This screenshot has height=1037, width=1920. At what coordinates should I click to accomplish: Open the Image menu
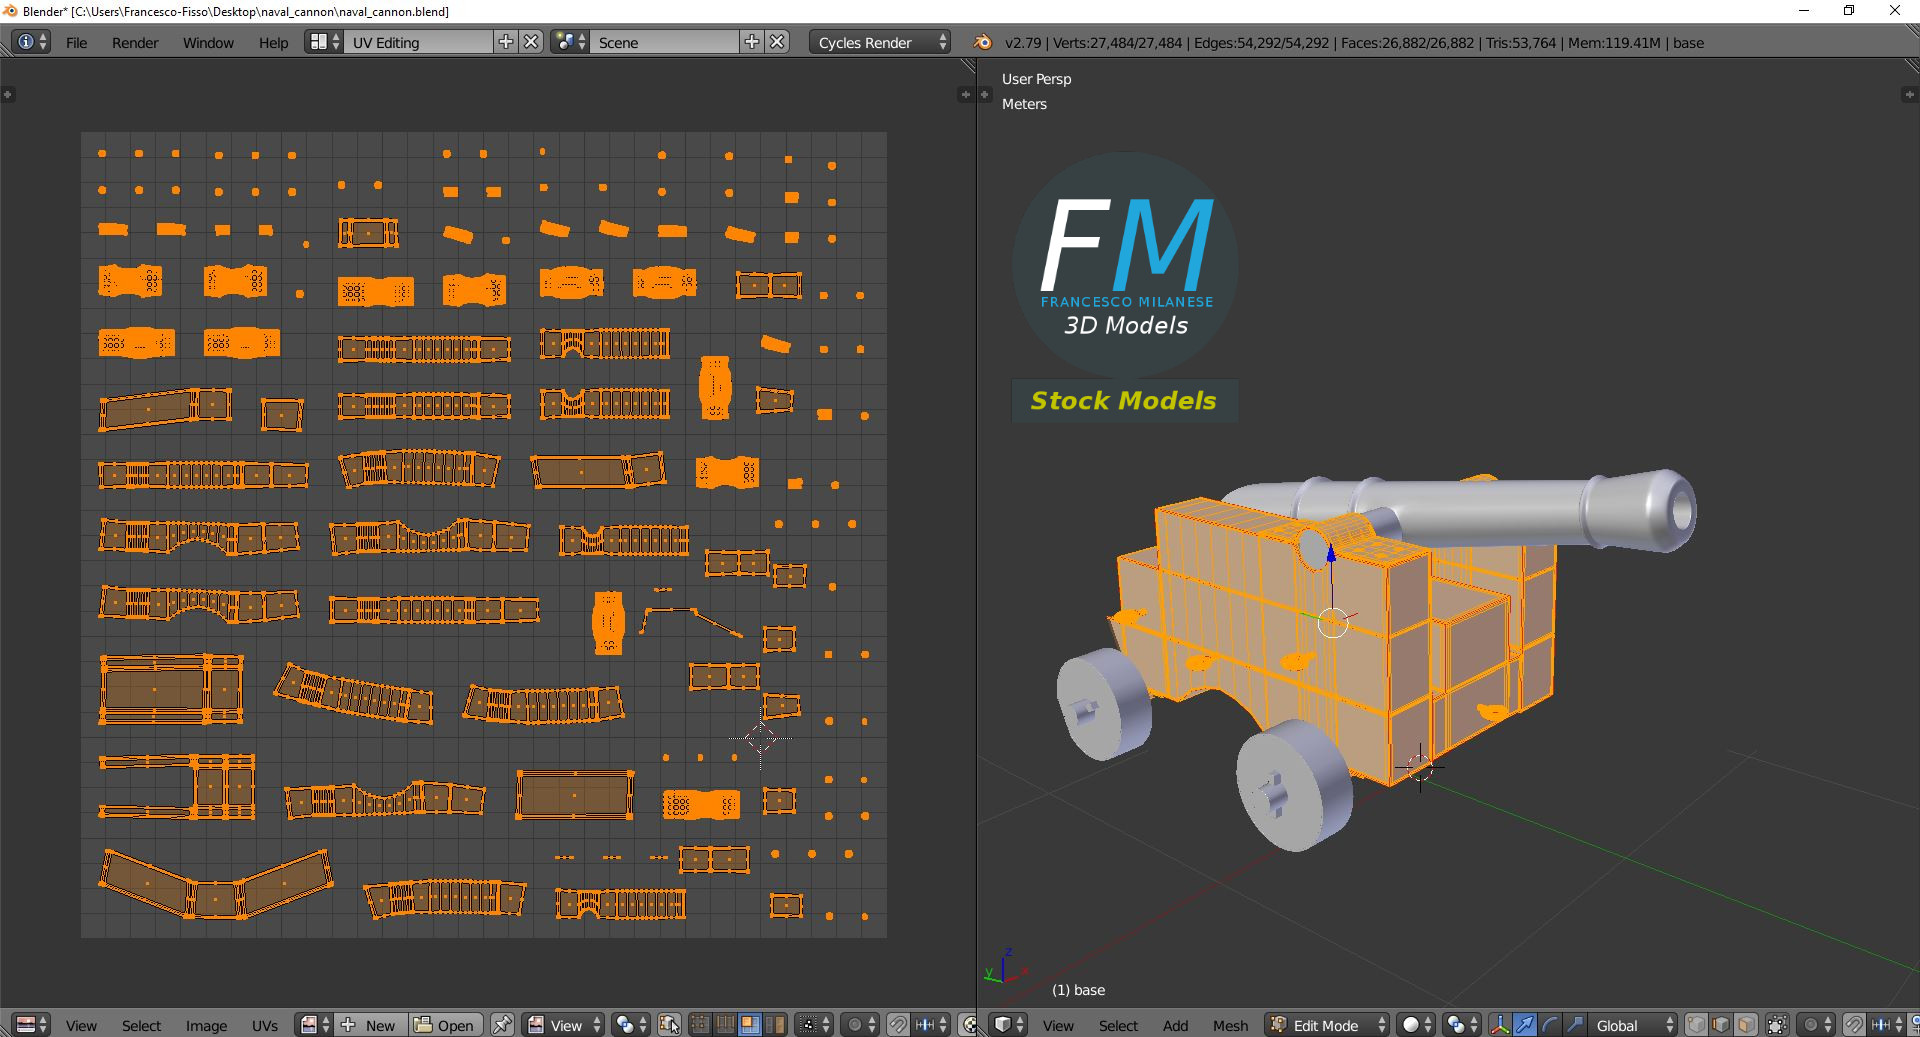click(206, 1026)
